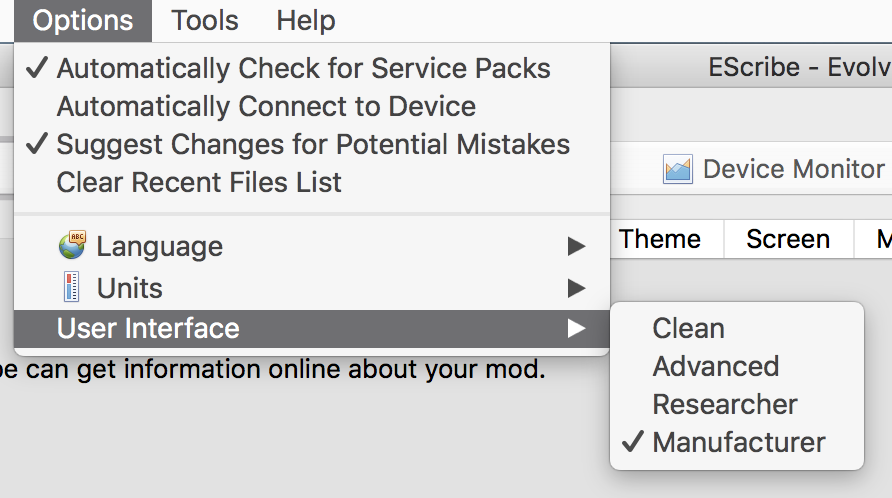
Task: Switch to the Screen tab
Action: [x=788, y=239]
